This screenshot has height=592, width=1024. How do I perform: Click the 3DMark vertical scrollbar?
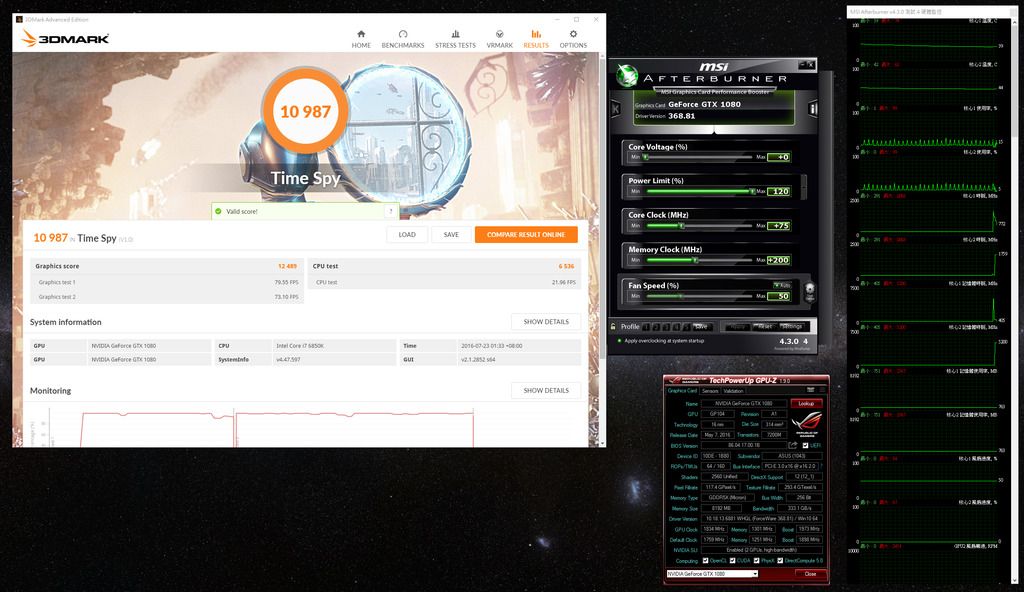pos(602,248)
